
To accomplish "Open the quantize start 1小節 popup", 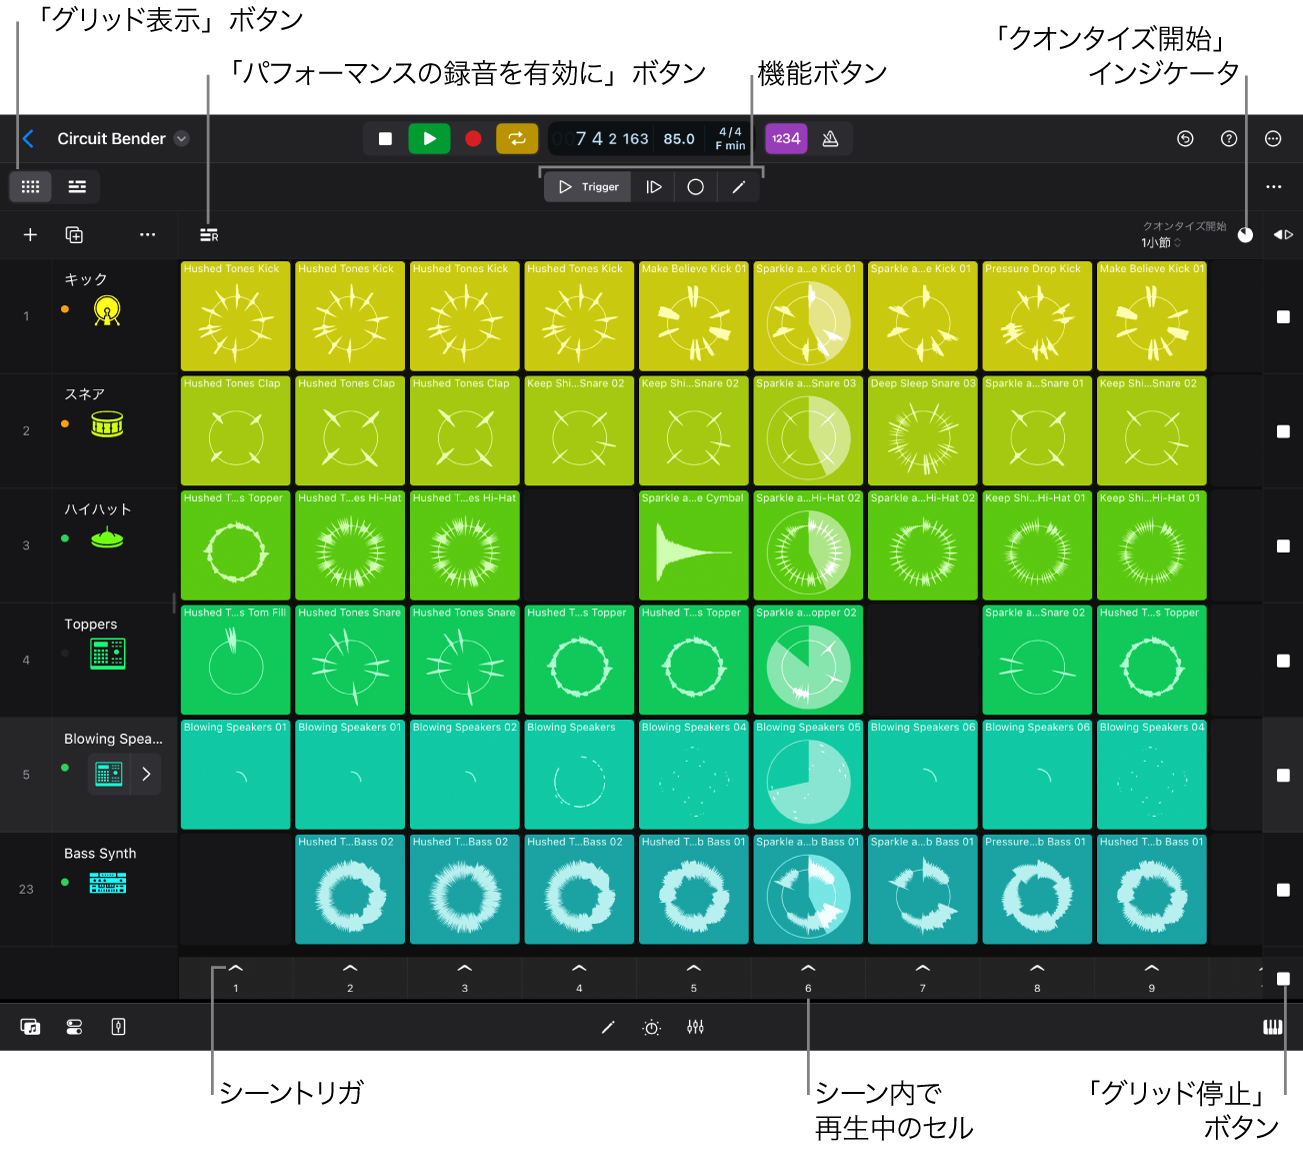I will click(1161, 243).
